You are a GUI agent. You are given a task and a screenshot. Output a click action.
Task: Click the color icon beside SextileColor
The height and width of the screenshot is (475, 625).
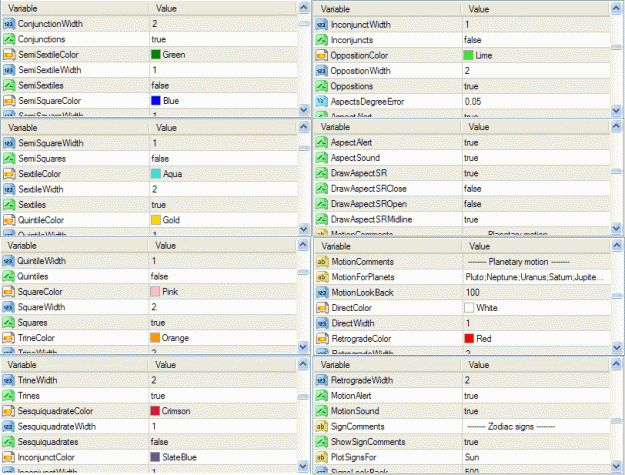(x=9, y=174)
